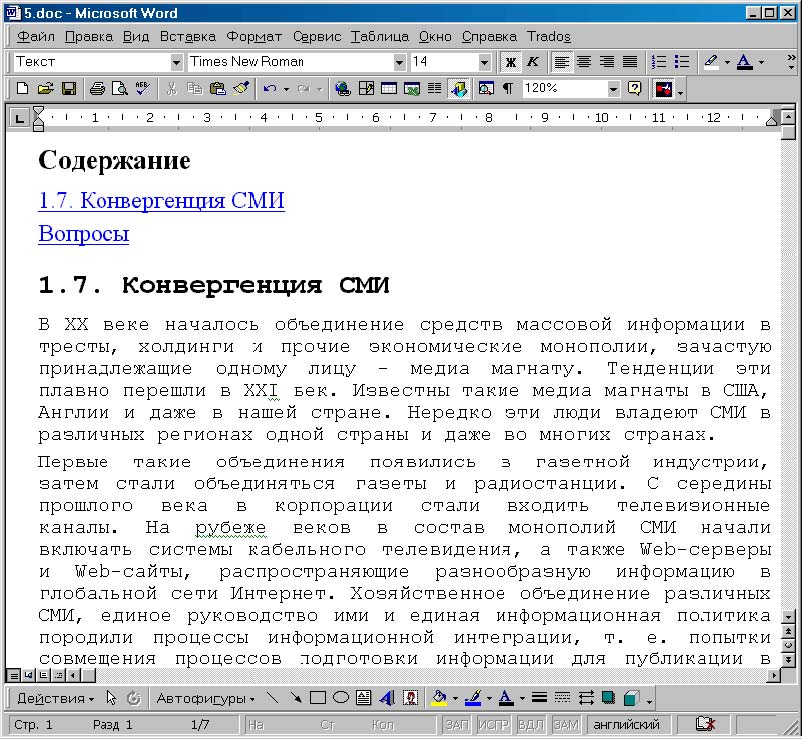The height and width of the screenshot is (739, 802).
Task: Follow the Вопросы contents link
Action: click(x=84, y=234)
